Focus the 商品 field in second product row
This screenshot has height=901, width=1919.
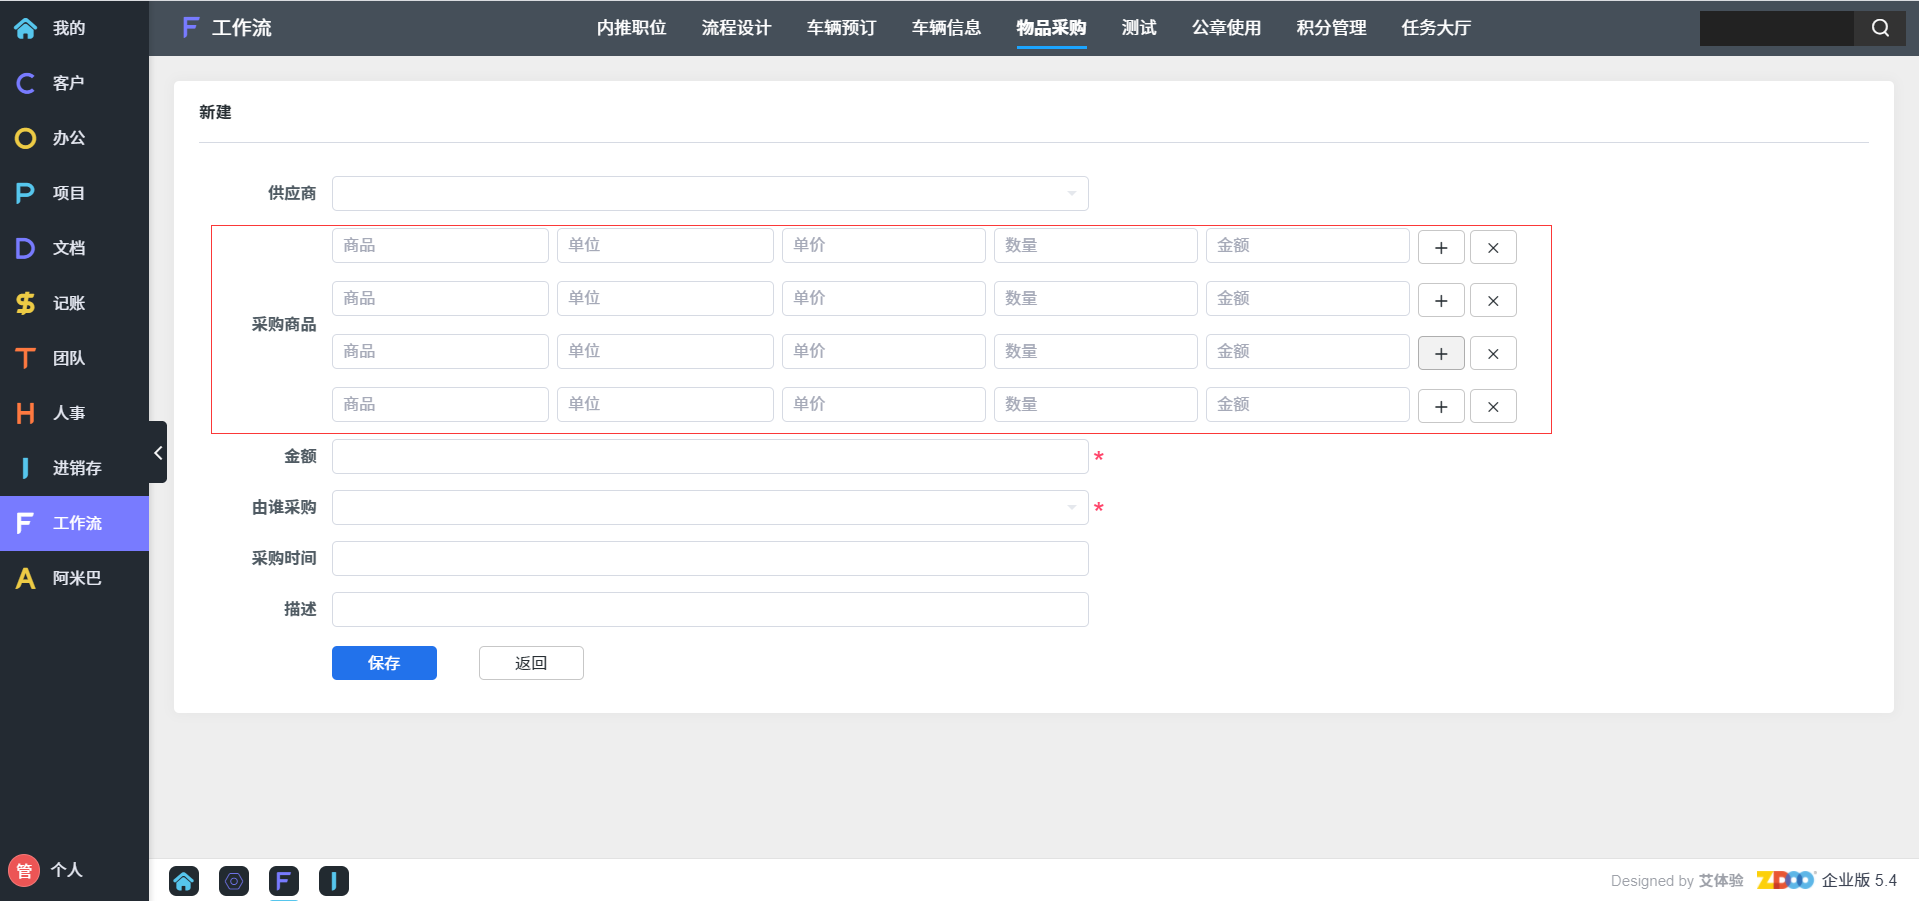[x=440, y=298]
